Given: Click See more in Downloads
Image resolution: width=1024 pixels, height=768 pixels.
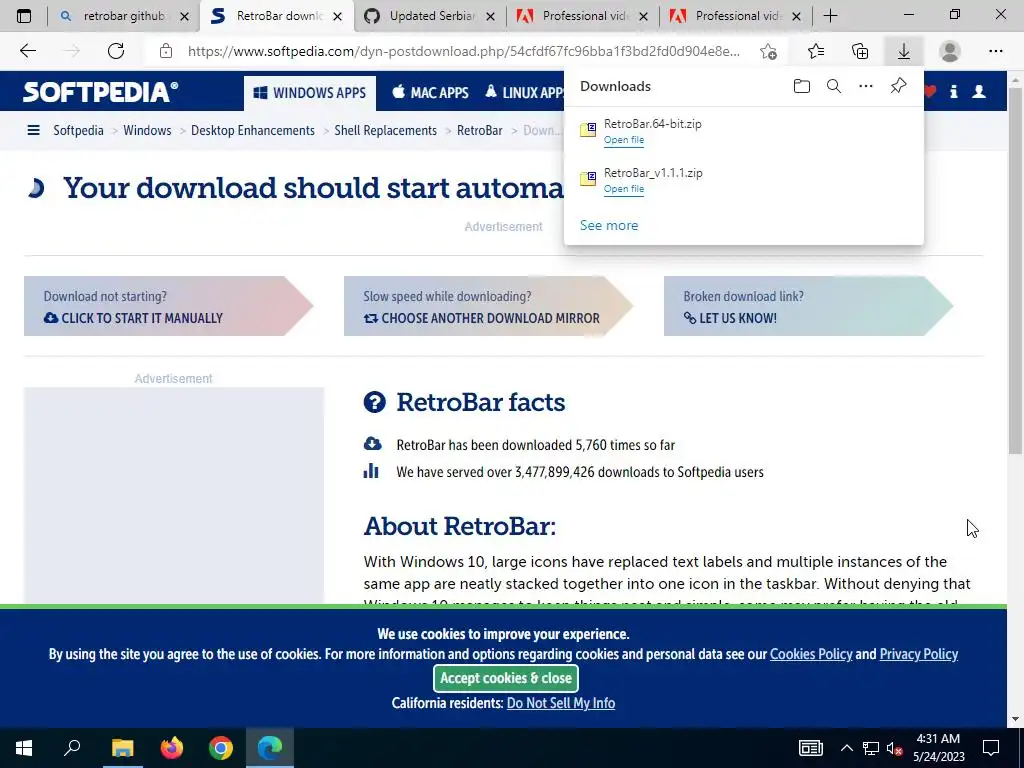Looking at the screenshot, I should coord(609,225).
